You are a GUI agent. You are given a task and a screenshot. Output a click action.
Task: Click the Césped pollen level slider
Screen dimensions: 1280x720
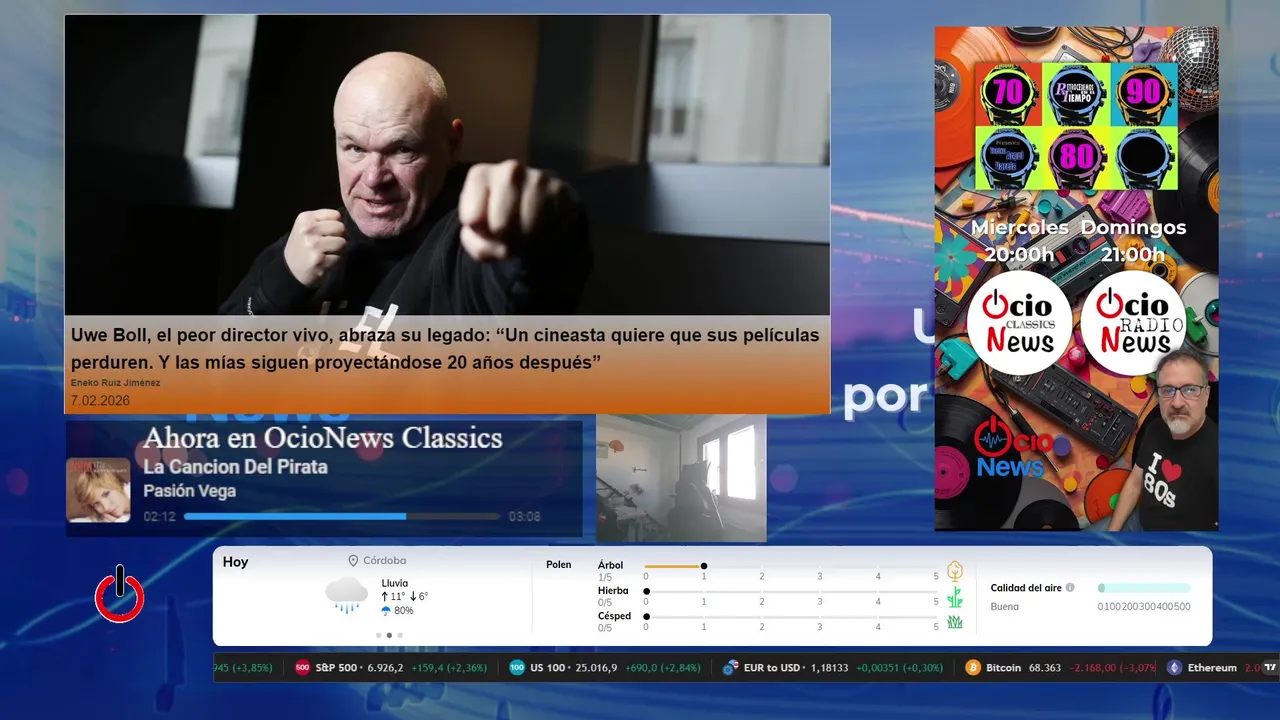tap(791, 616)
